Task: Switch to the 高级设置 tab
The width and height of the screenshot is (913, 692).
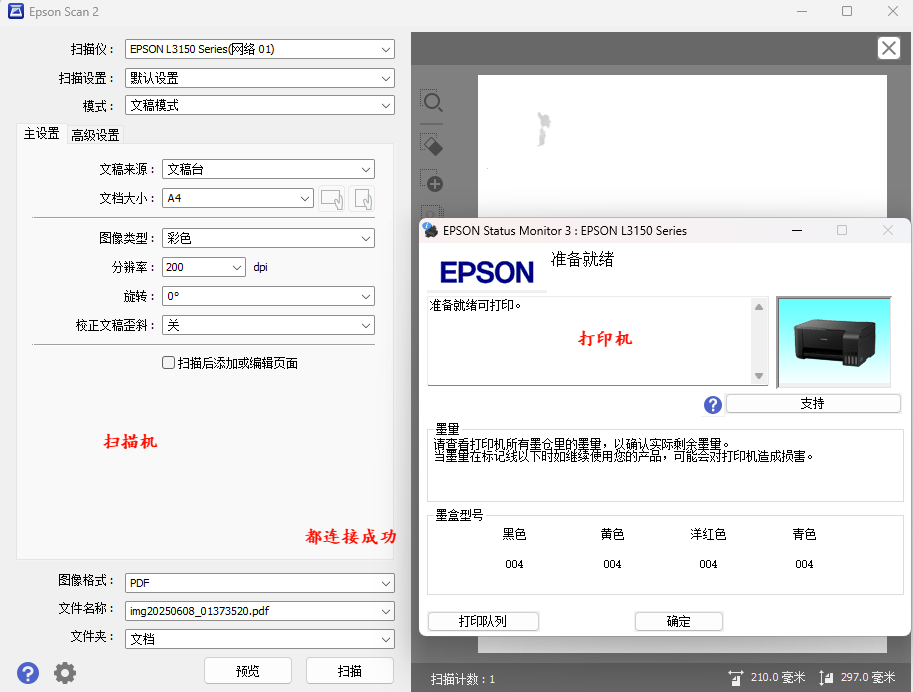Action: click(95, 135)
